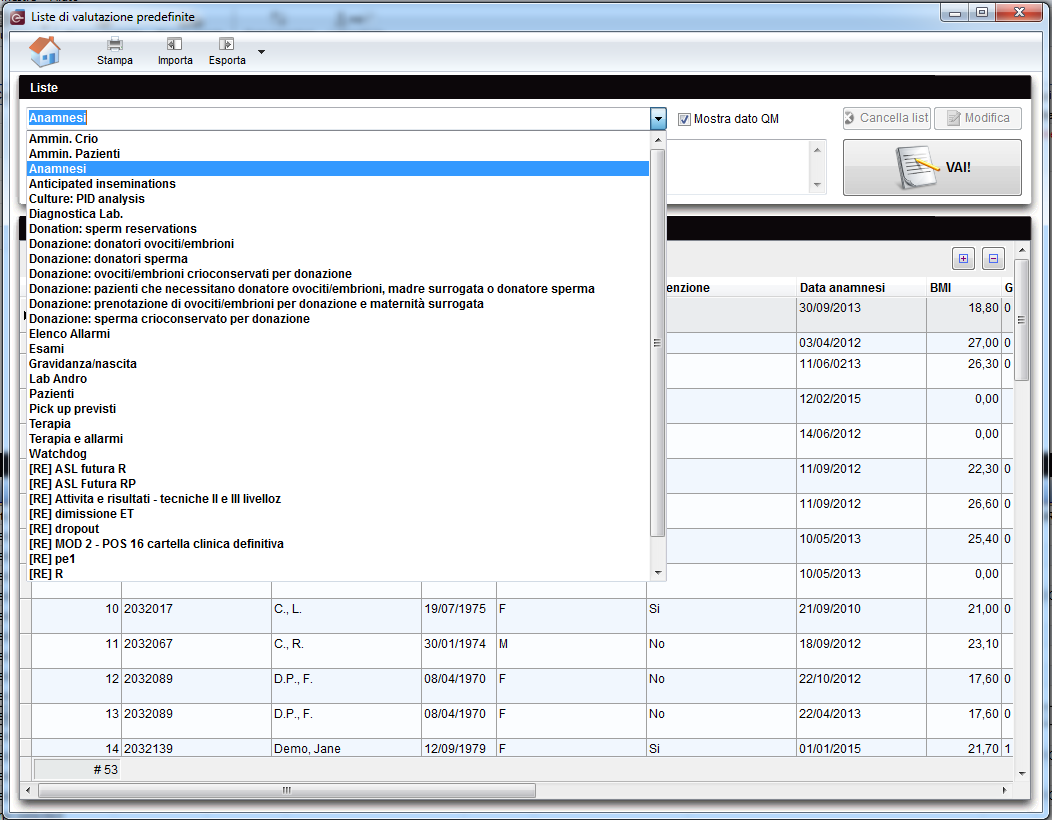Select [RE] MOD 2 - POS 16 entry
The height and width of the screenshot is (820, 1052).
click(337, 544)
